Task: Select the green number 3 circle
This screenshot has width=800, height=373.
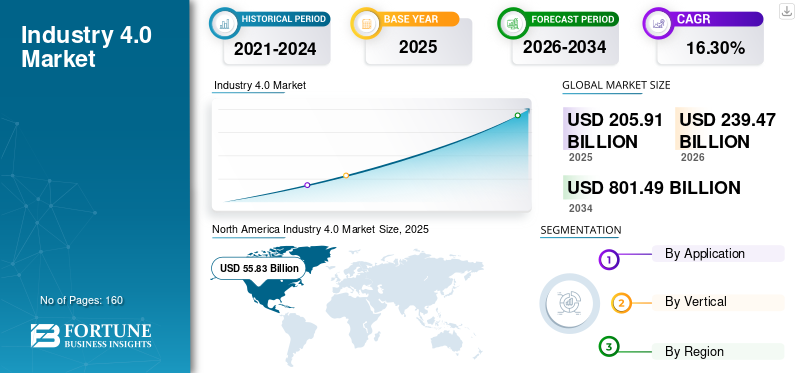Action: coord(608,347)
